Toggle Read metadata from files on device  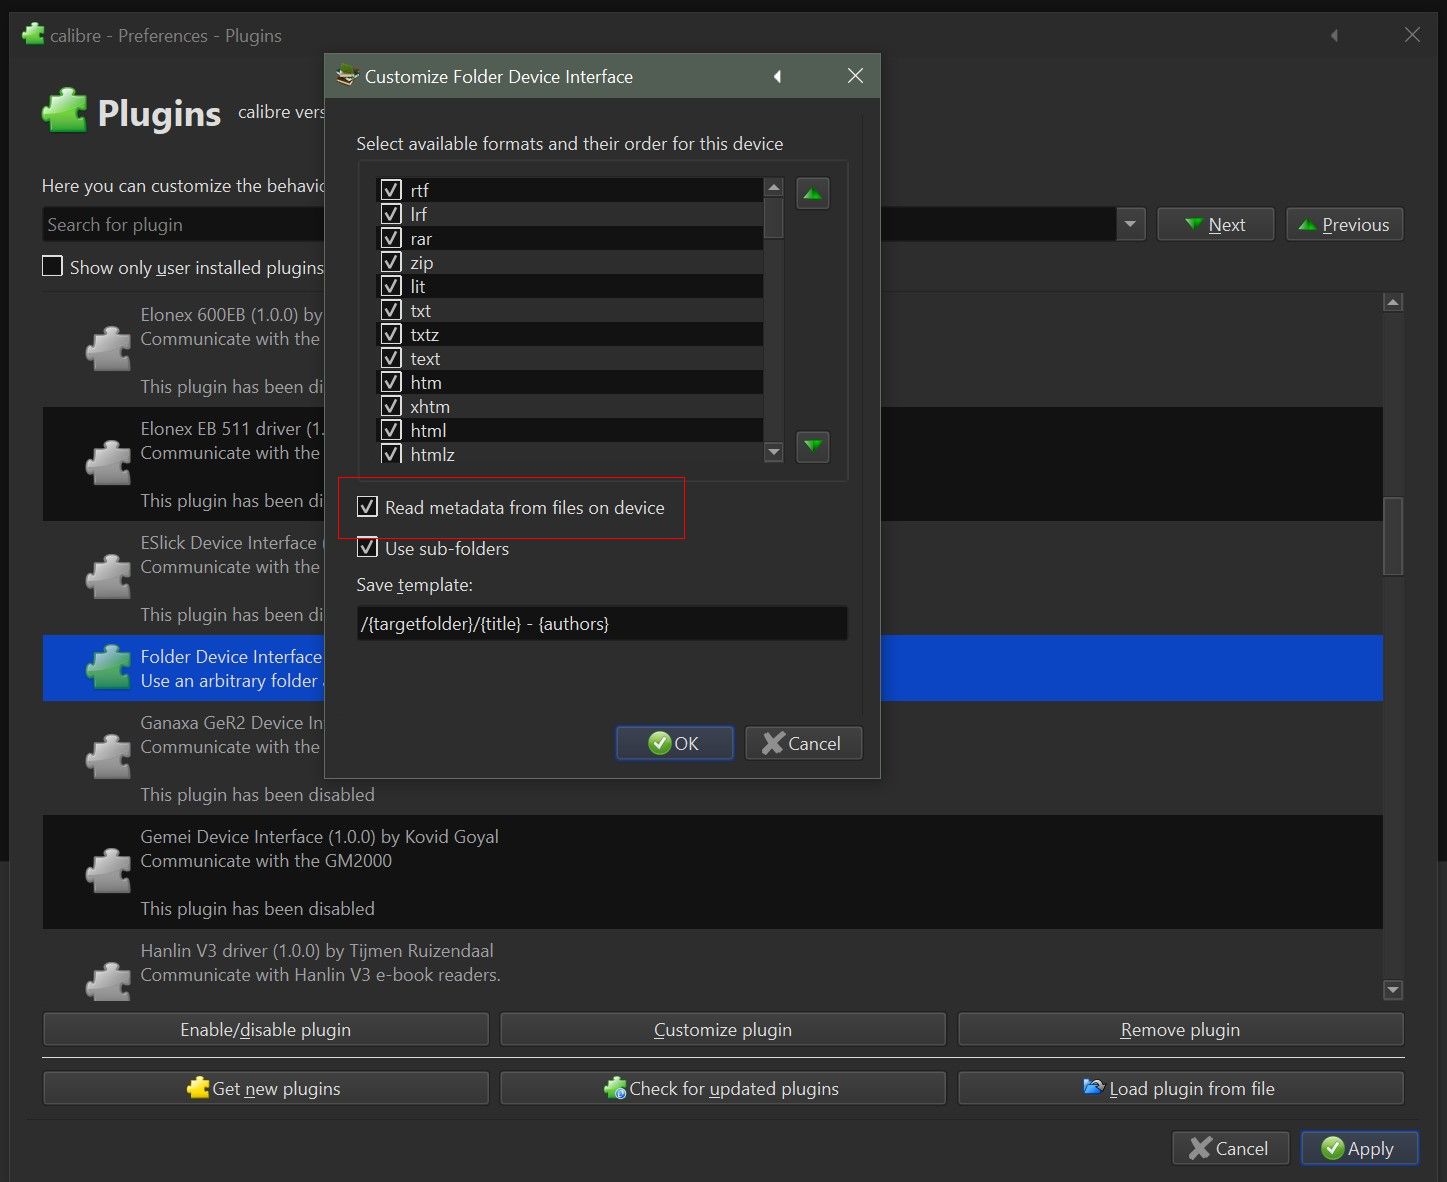[367, 507]
